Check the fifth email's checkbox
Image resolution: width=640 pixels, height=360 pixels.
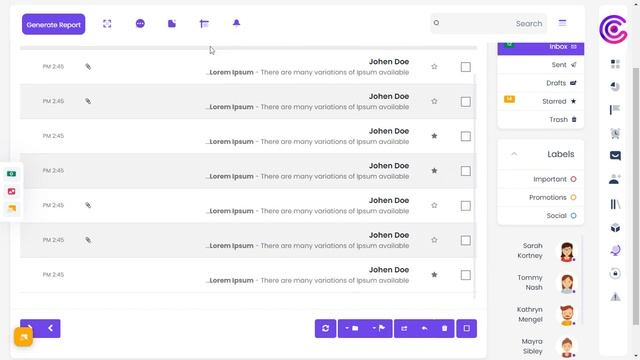(x=465, y=206)
